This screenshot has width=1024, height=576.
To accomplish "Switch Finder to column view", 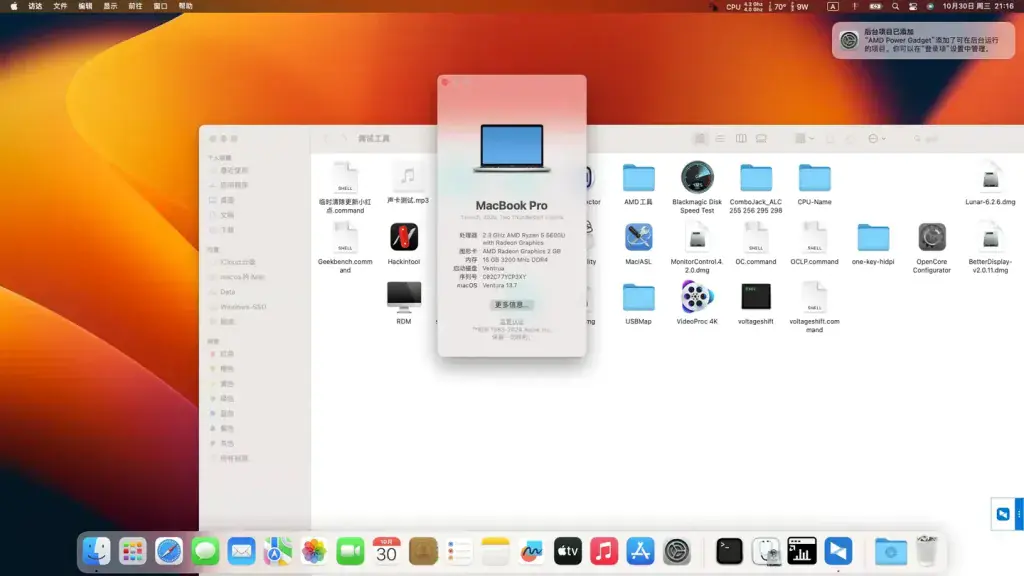I will (x=741, y=138).
